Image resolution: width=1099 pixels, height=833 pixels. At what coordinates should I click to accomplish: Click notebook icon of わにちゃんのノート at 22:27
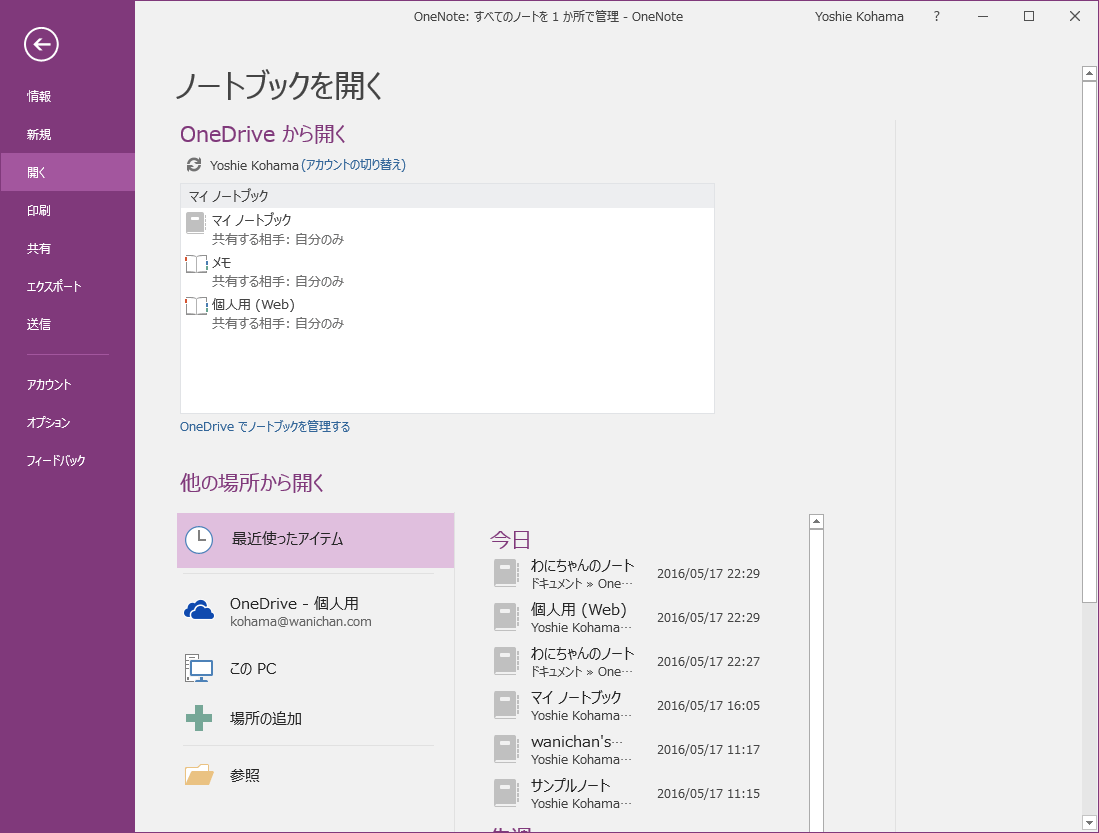[505, 661]
